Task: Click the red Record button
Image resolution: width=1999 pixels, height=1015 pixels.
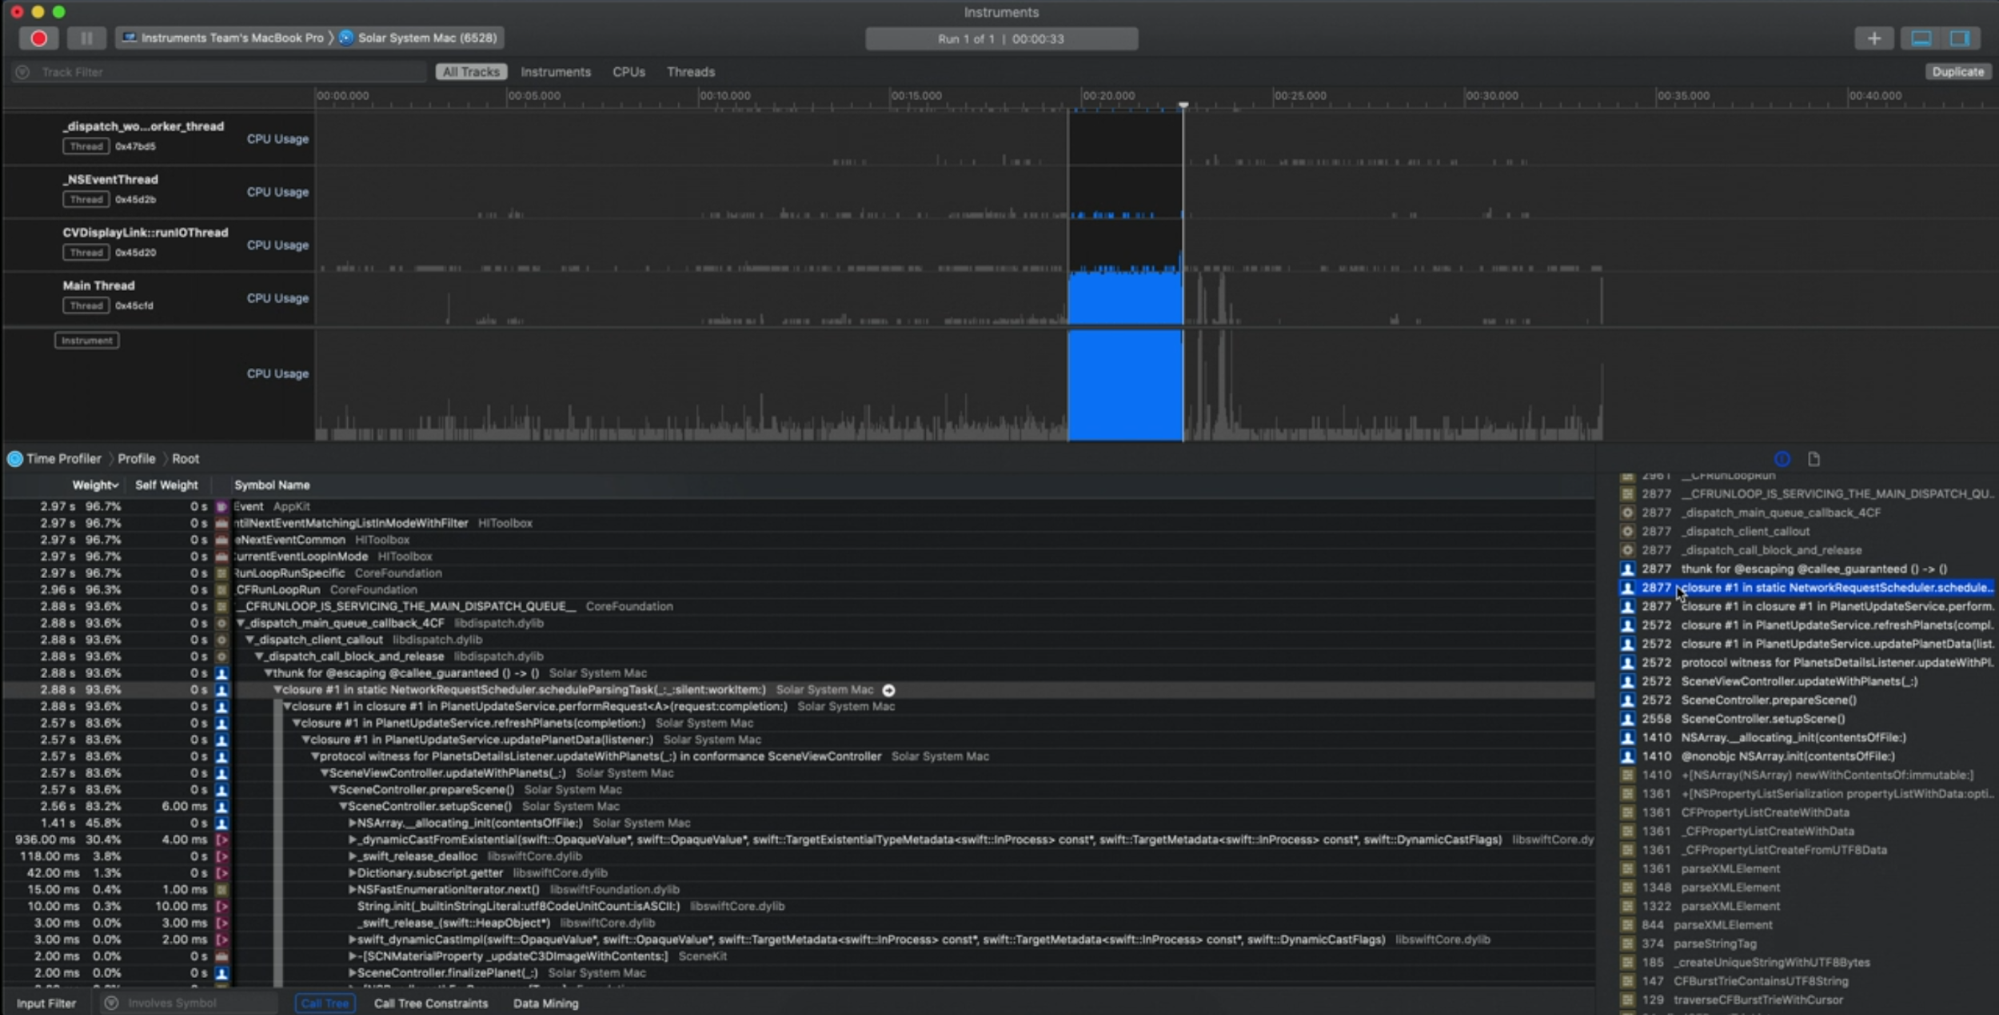Action: (39, 38)
